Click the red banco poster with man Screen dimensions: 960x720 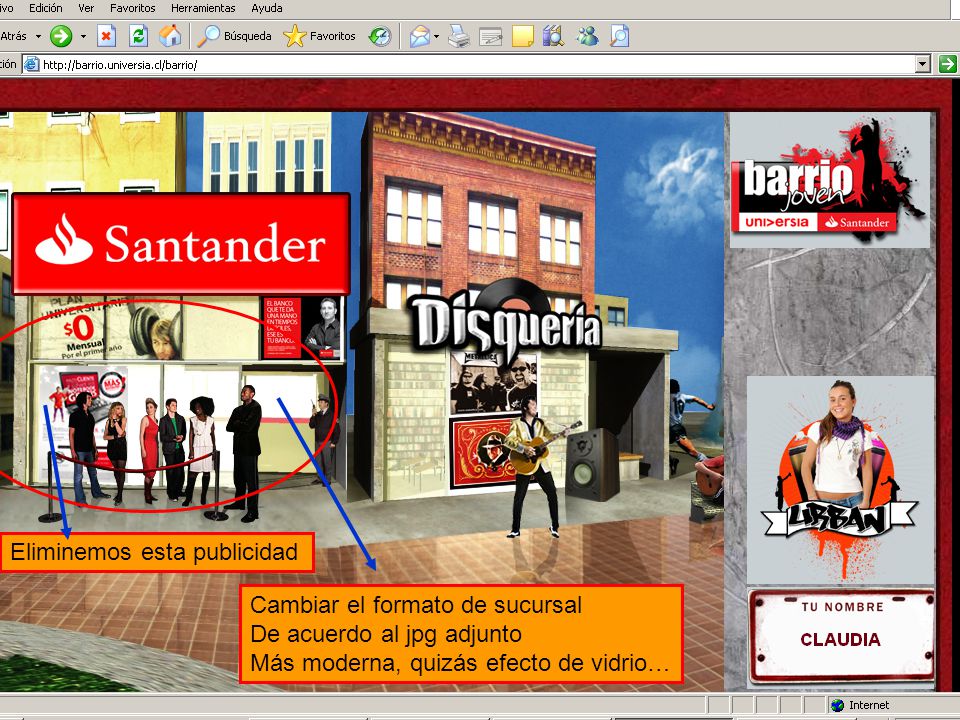[302, 328]
